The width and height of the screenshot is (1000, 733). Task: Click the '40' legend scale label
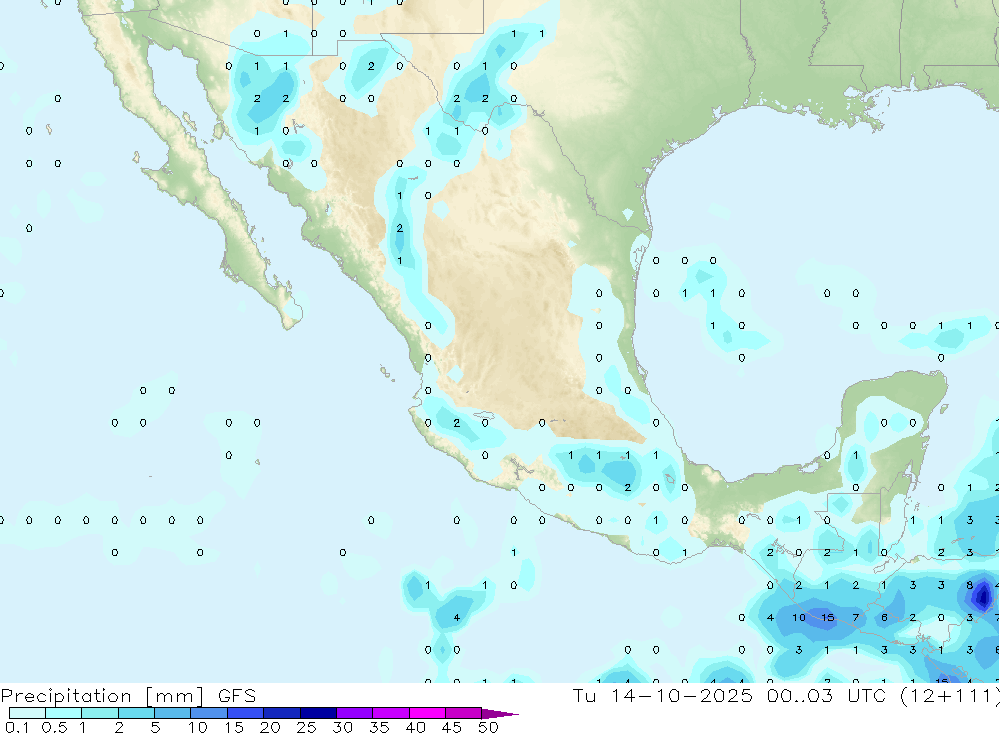click(415, 727)
